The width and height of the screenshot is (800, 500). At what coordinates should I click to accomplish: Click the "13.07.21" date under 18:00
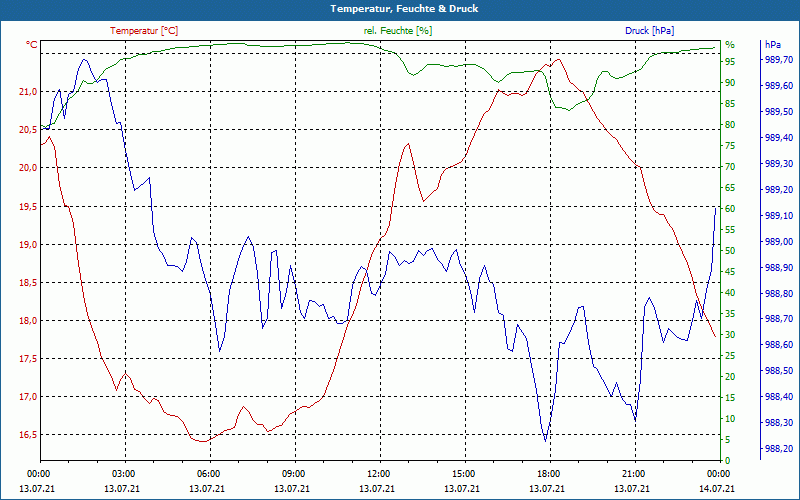[x=547, y=489]
